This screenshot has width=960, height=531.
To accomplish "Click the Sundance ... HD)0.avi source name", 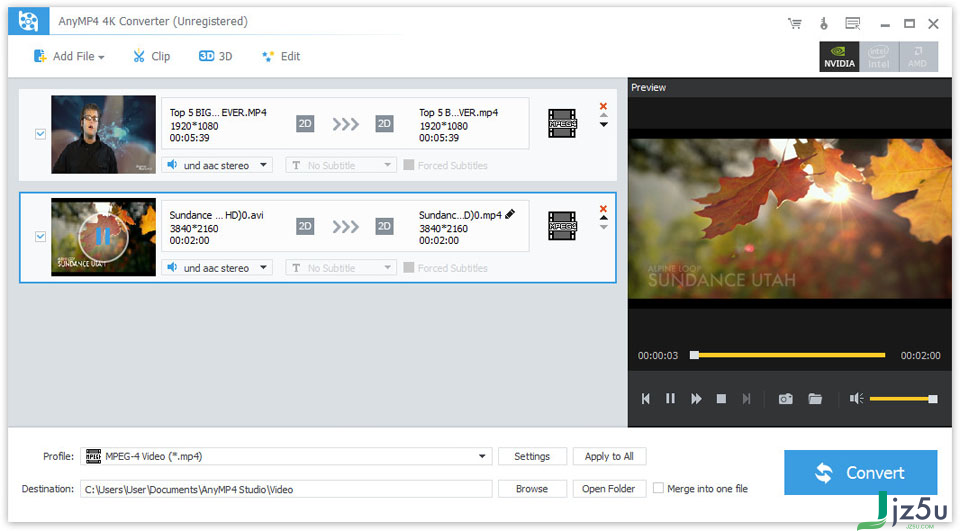I will 216,215.
